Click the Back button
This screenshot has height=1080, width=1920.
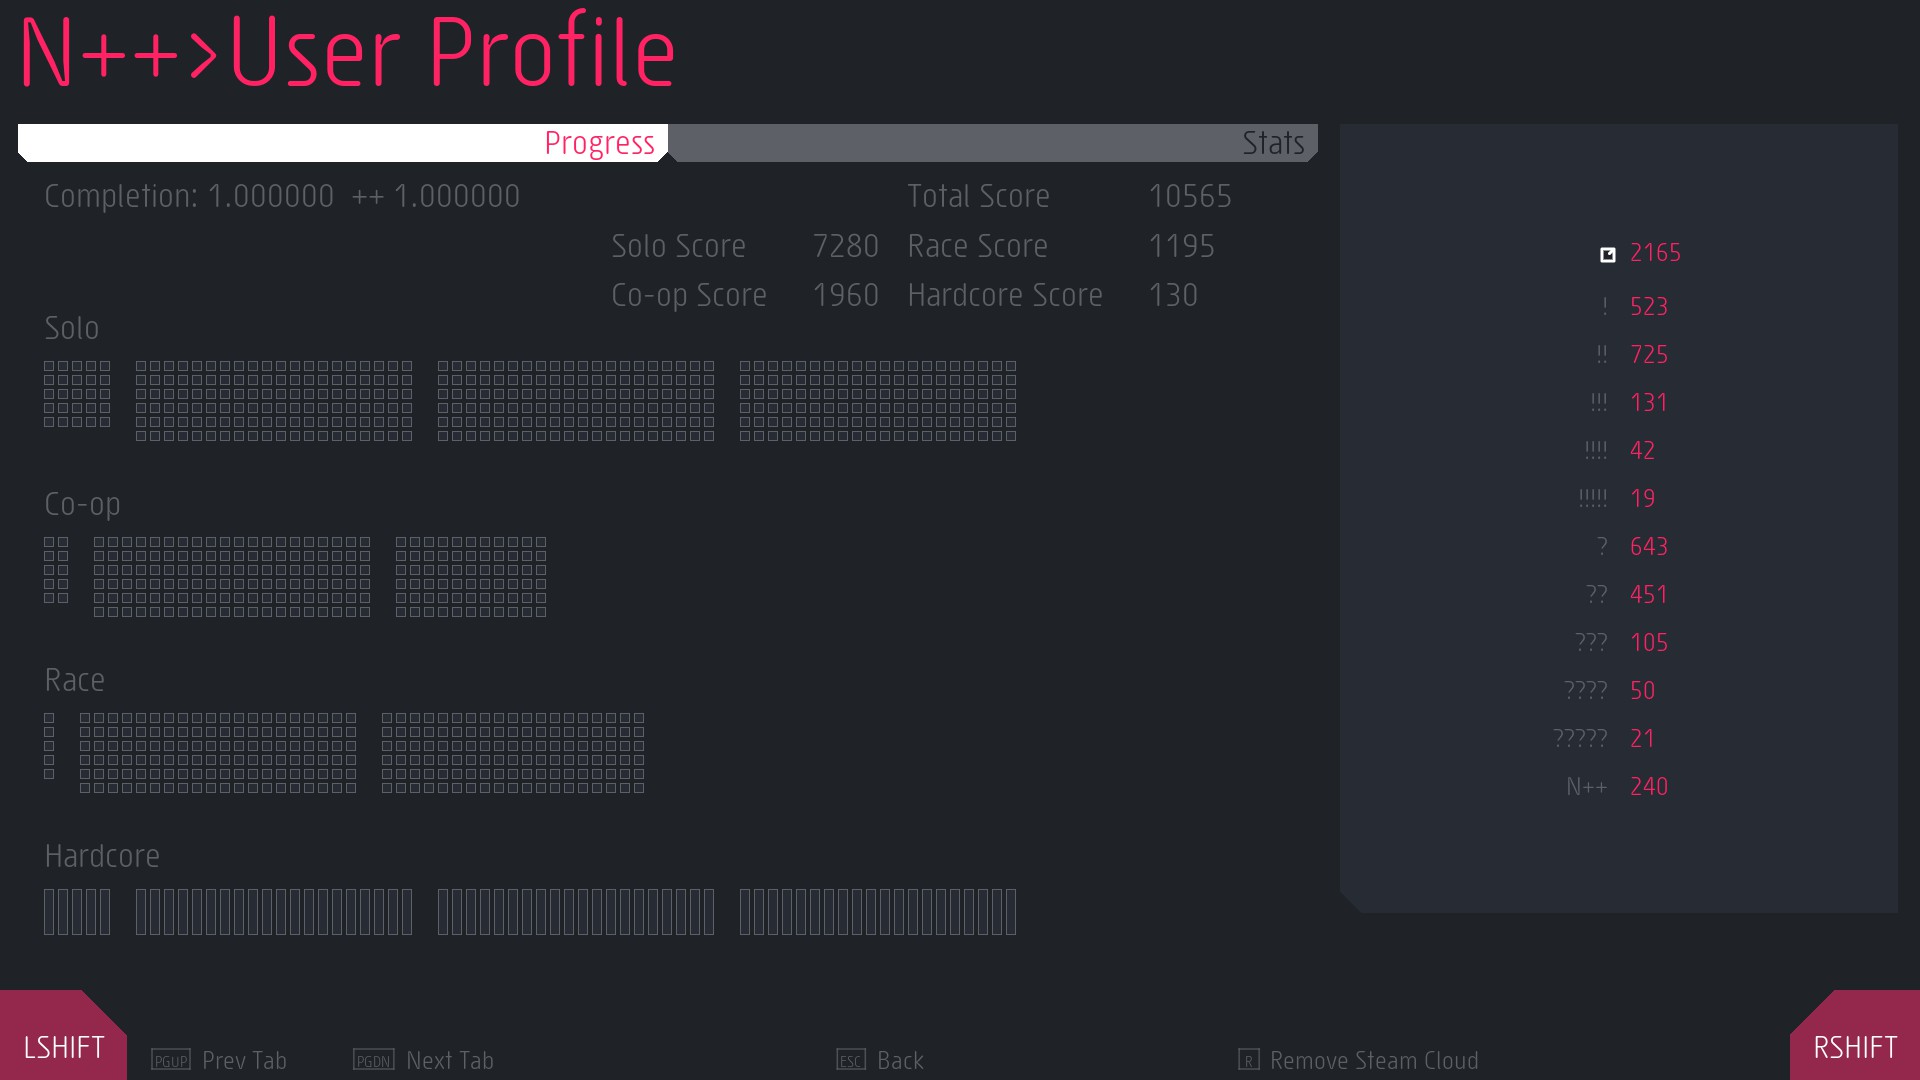pos(900,1060)
